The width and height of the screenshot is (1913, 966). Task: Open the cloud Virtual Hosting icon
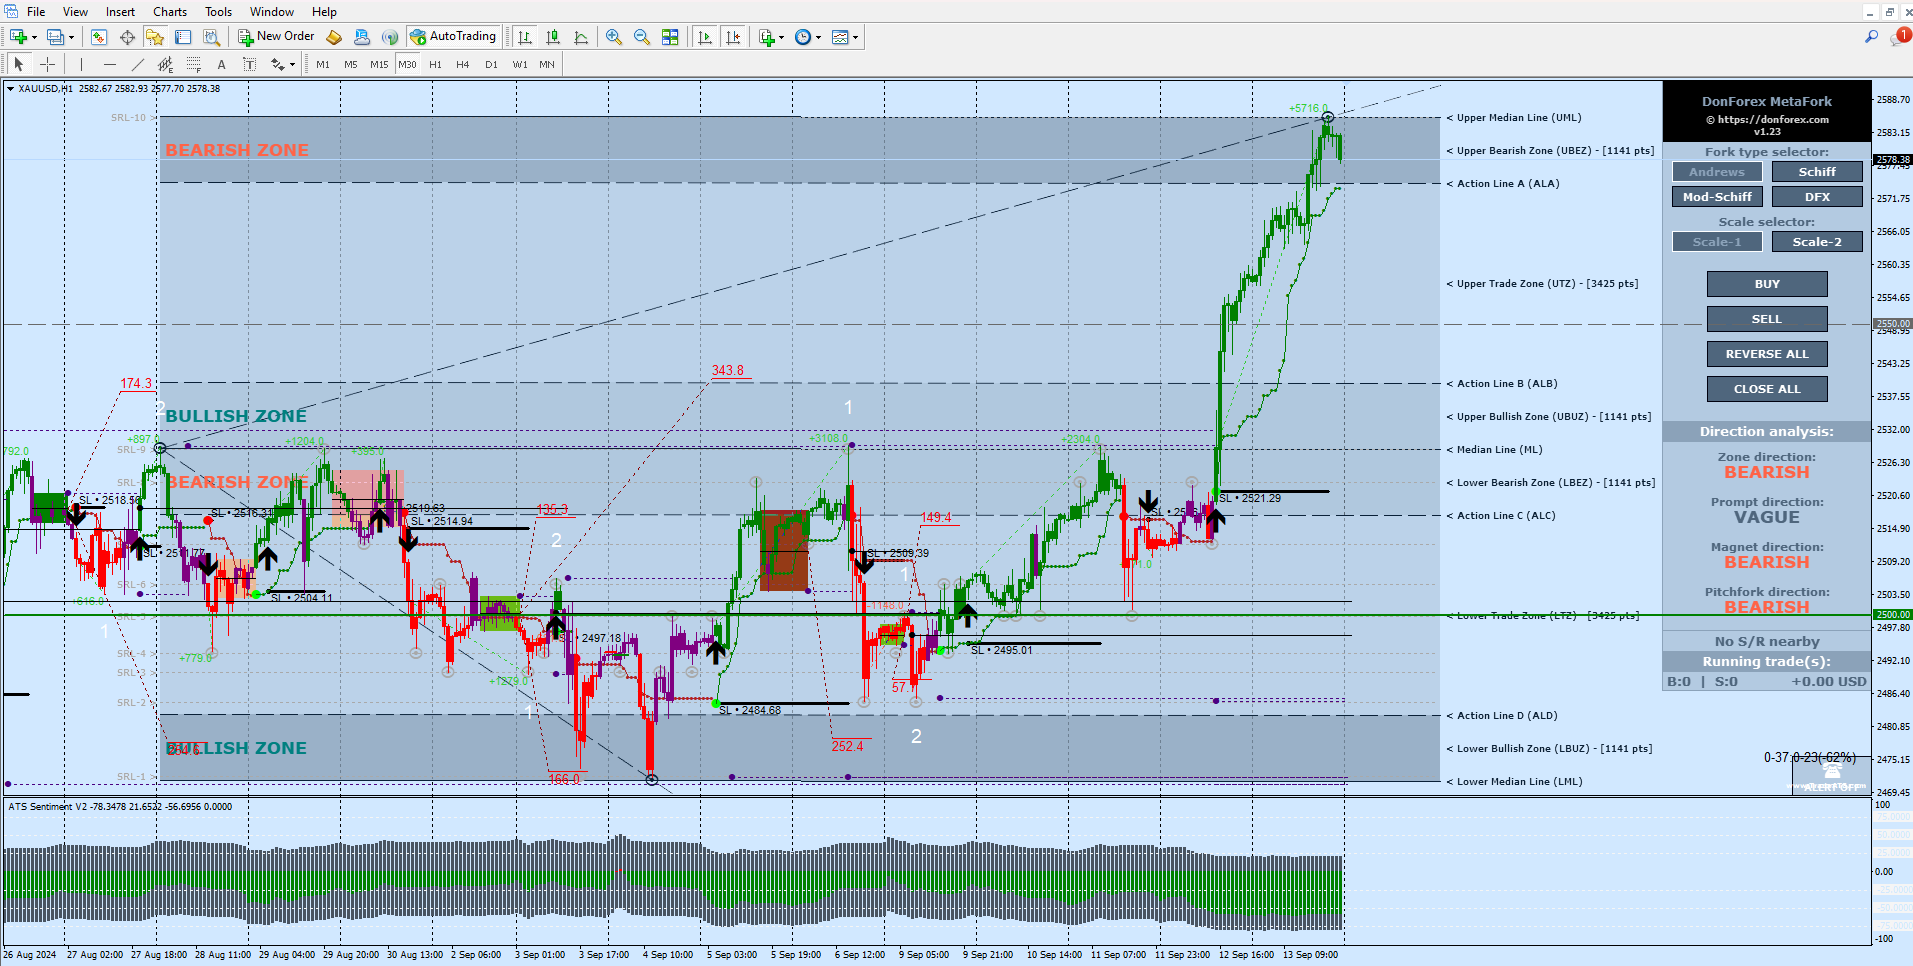click(x=362, y=37)
